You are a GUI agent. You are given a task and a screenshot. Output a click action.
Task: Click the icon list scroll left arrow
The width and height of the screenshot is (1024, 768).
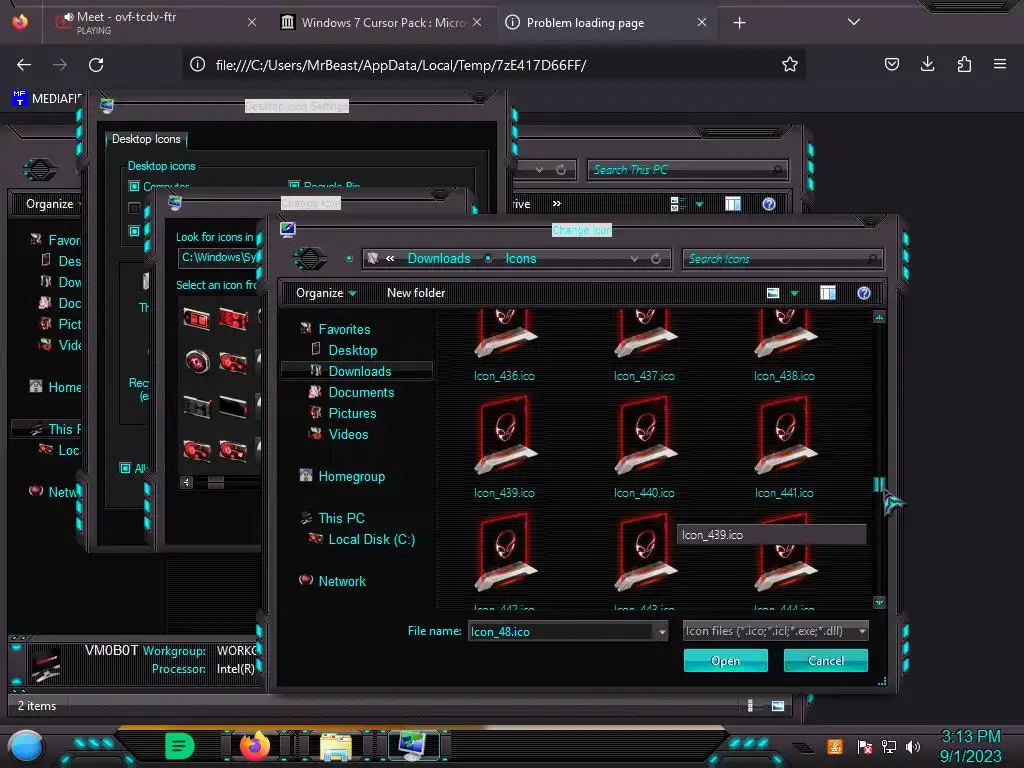click(x=187, y=483)
